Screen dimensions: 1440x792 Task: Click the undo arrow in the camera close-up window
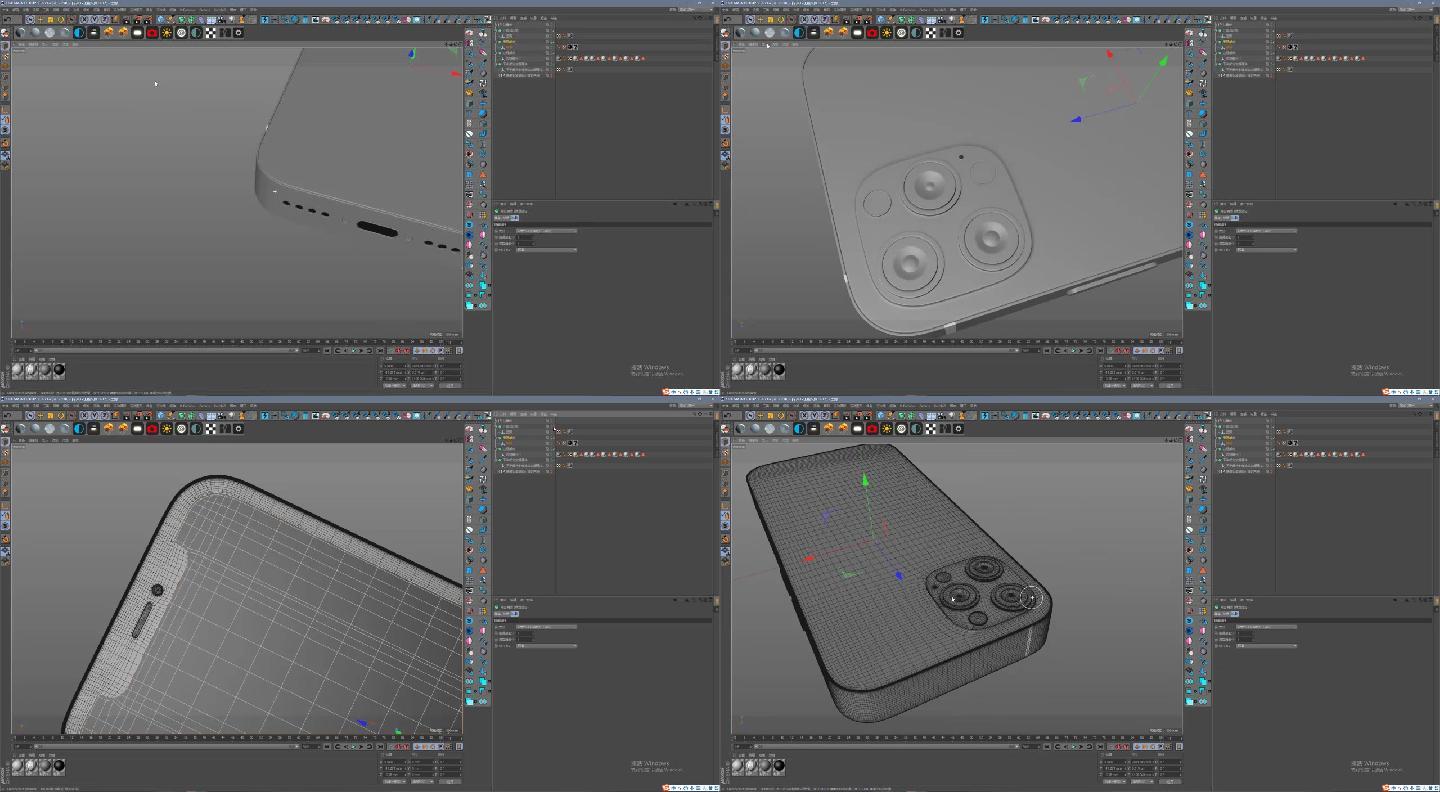[x=728, y=20]
